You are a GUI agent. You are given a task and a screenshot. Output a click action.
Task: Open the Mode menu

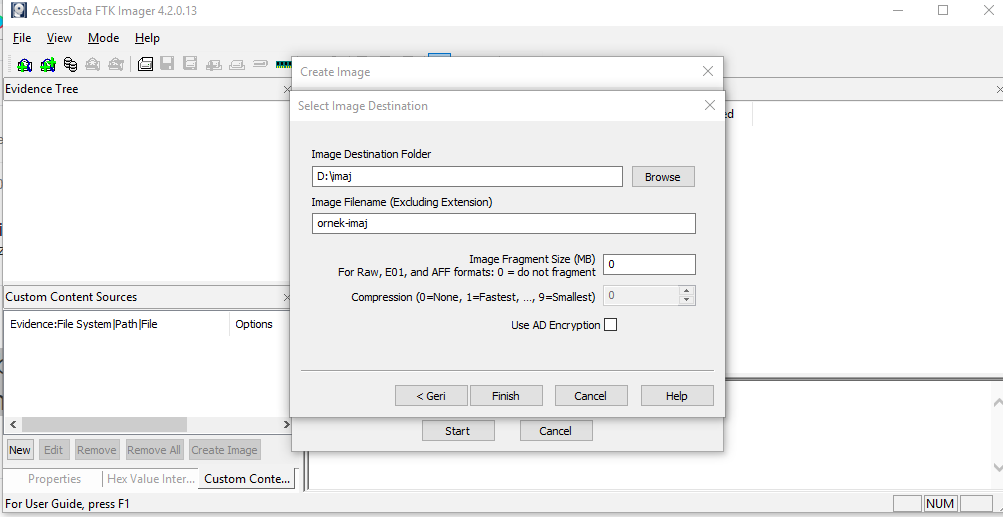[x=104, y=38]
